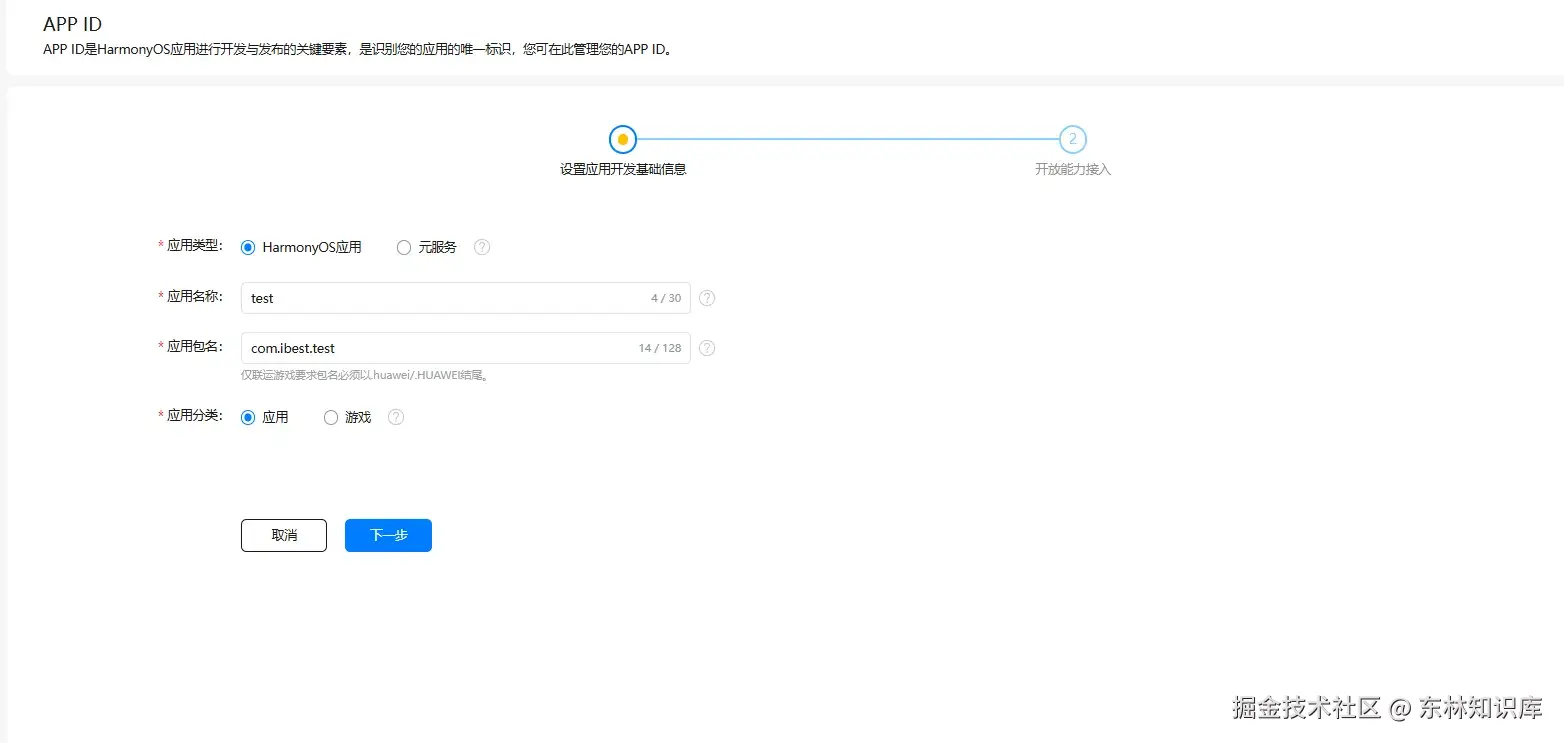This screenshot has width=1564, height=743.
Task: Open help icon next to 游戏 option
Action: click(396, 417)
